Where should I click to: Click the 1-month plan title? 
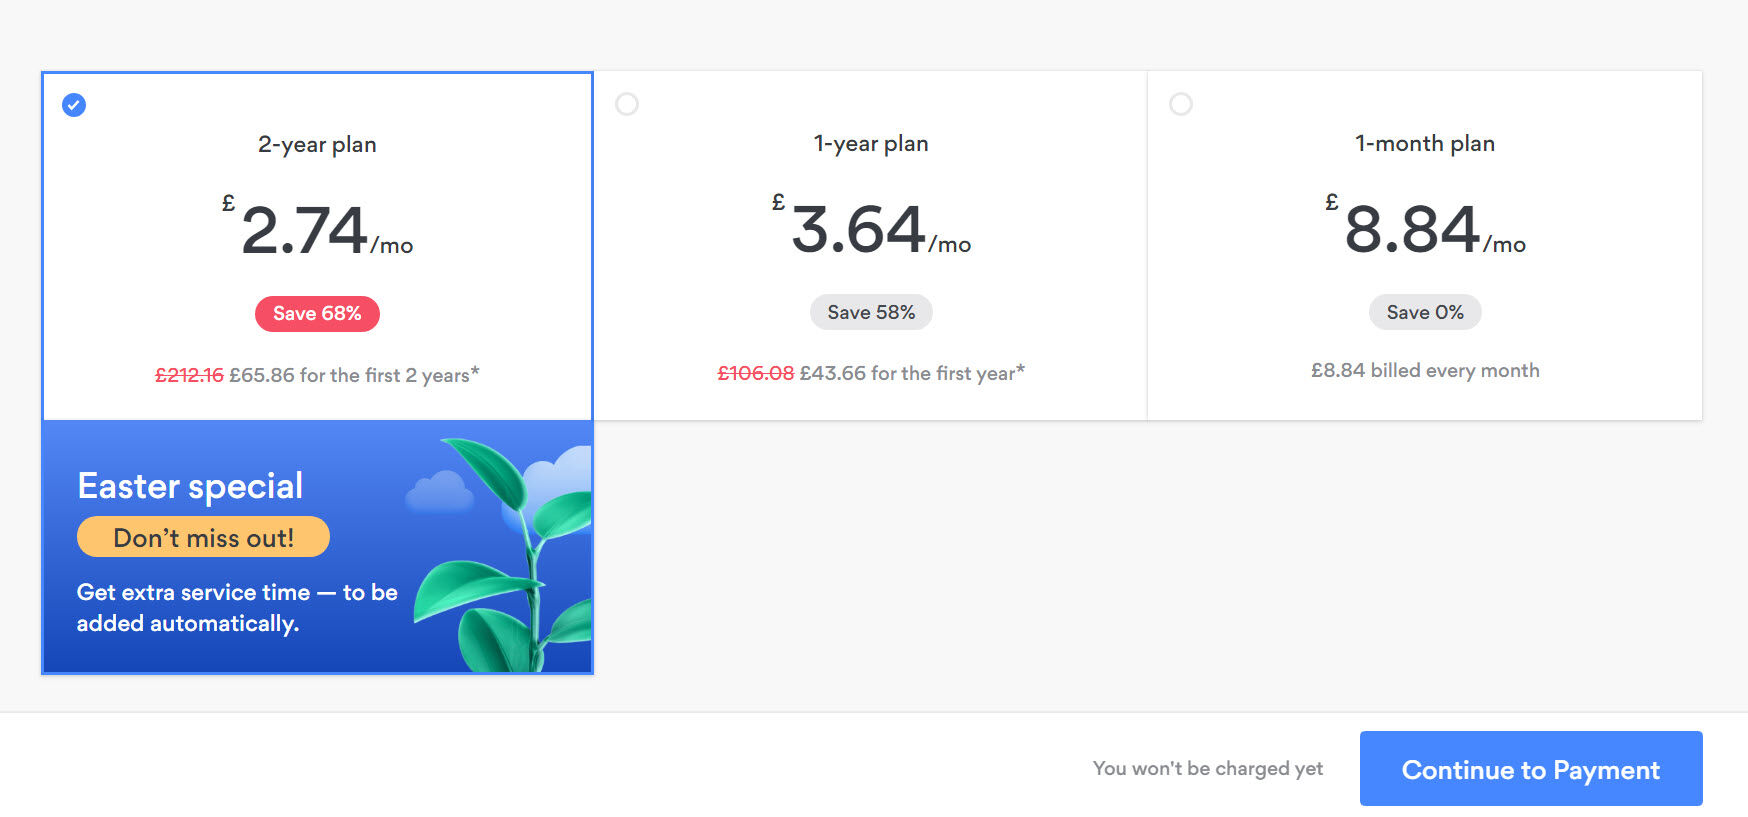(x=1425, y=143)
